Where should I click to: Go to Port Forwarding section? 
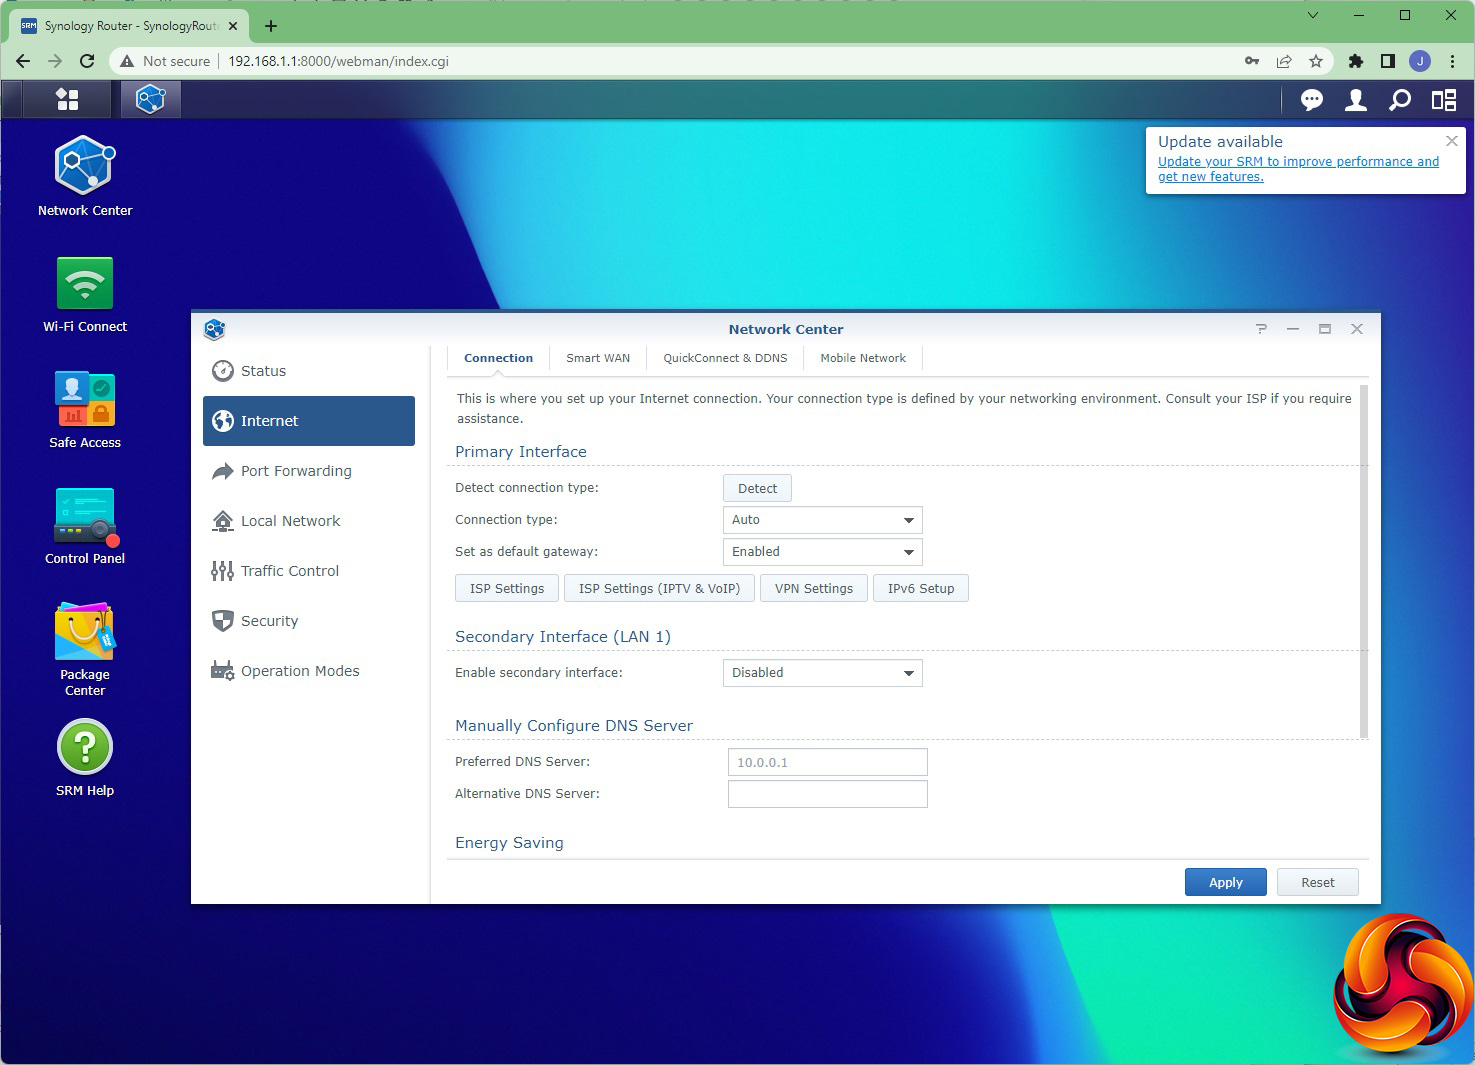[x=309, y=471]
